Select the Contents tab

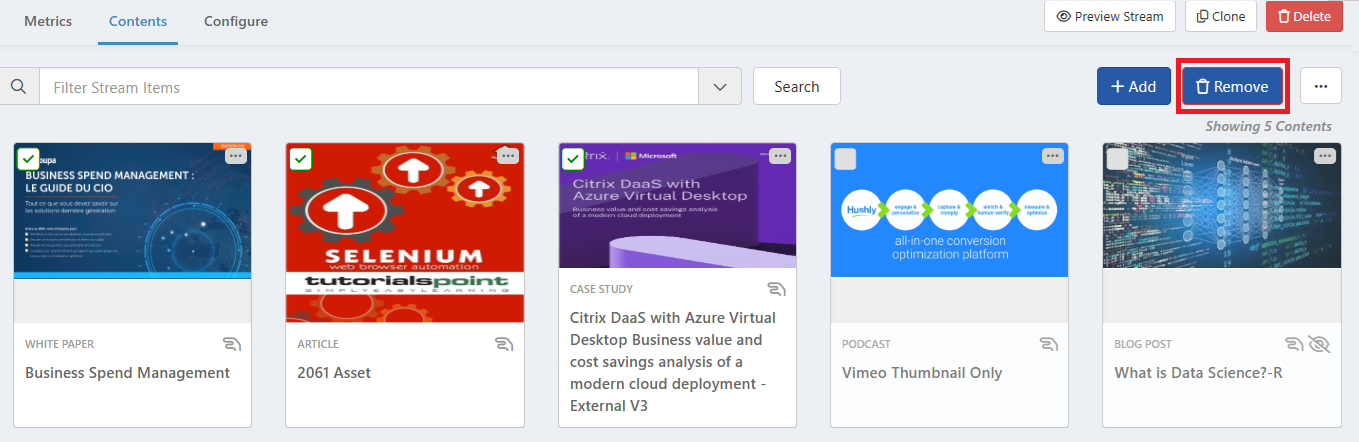[x=138, y=21]
